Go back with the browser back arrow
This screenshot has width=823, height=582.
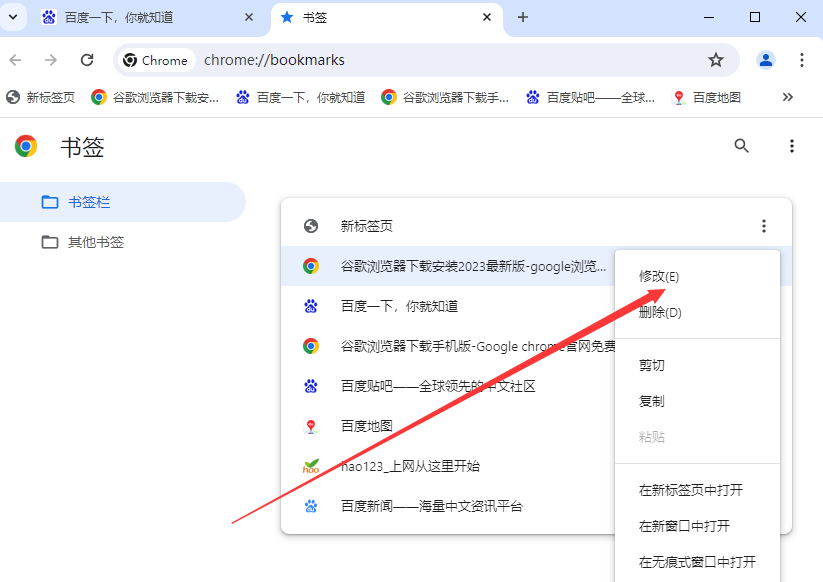21,60
